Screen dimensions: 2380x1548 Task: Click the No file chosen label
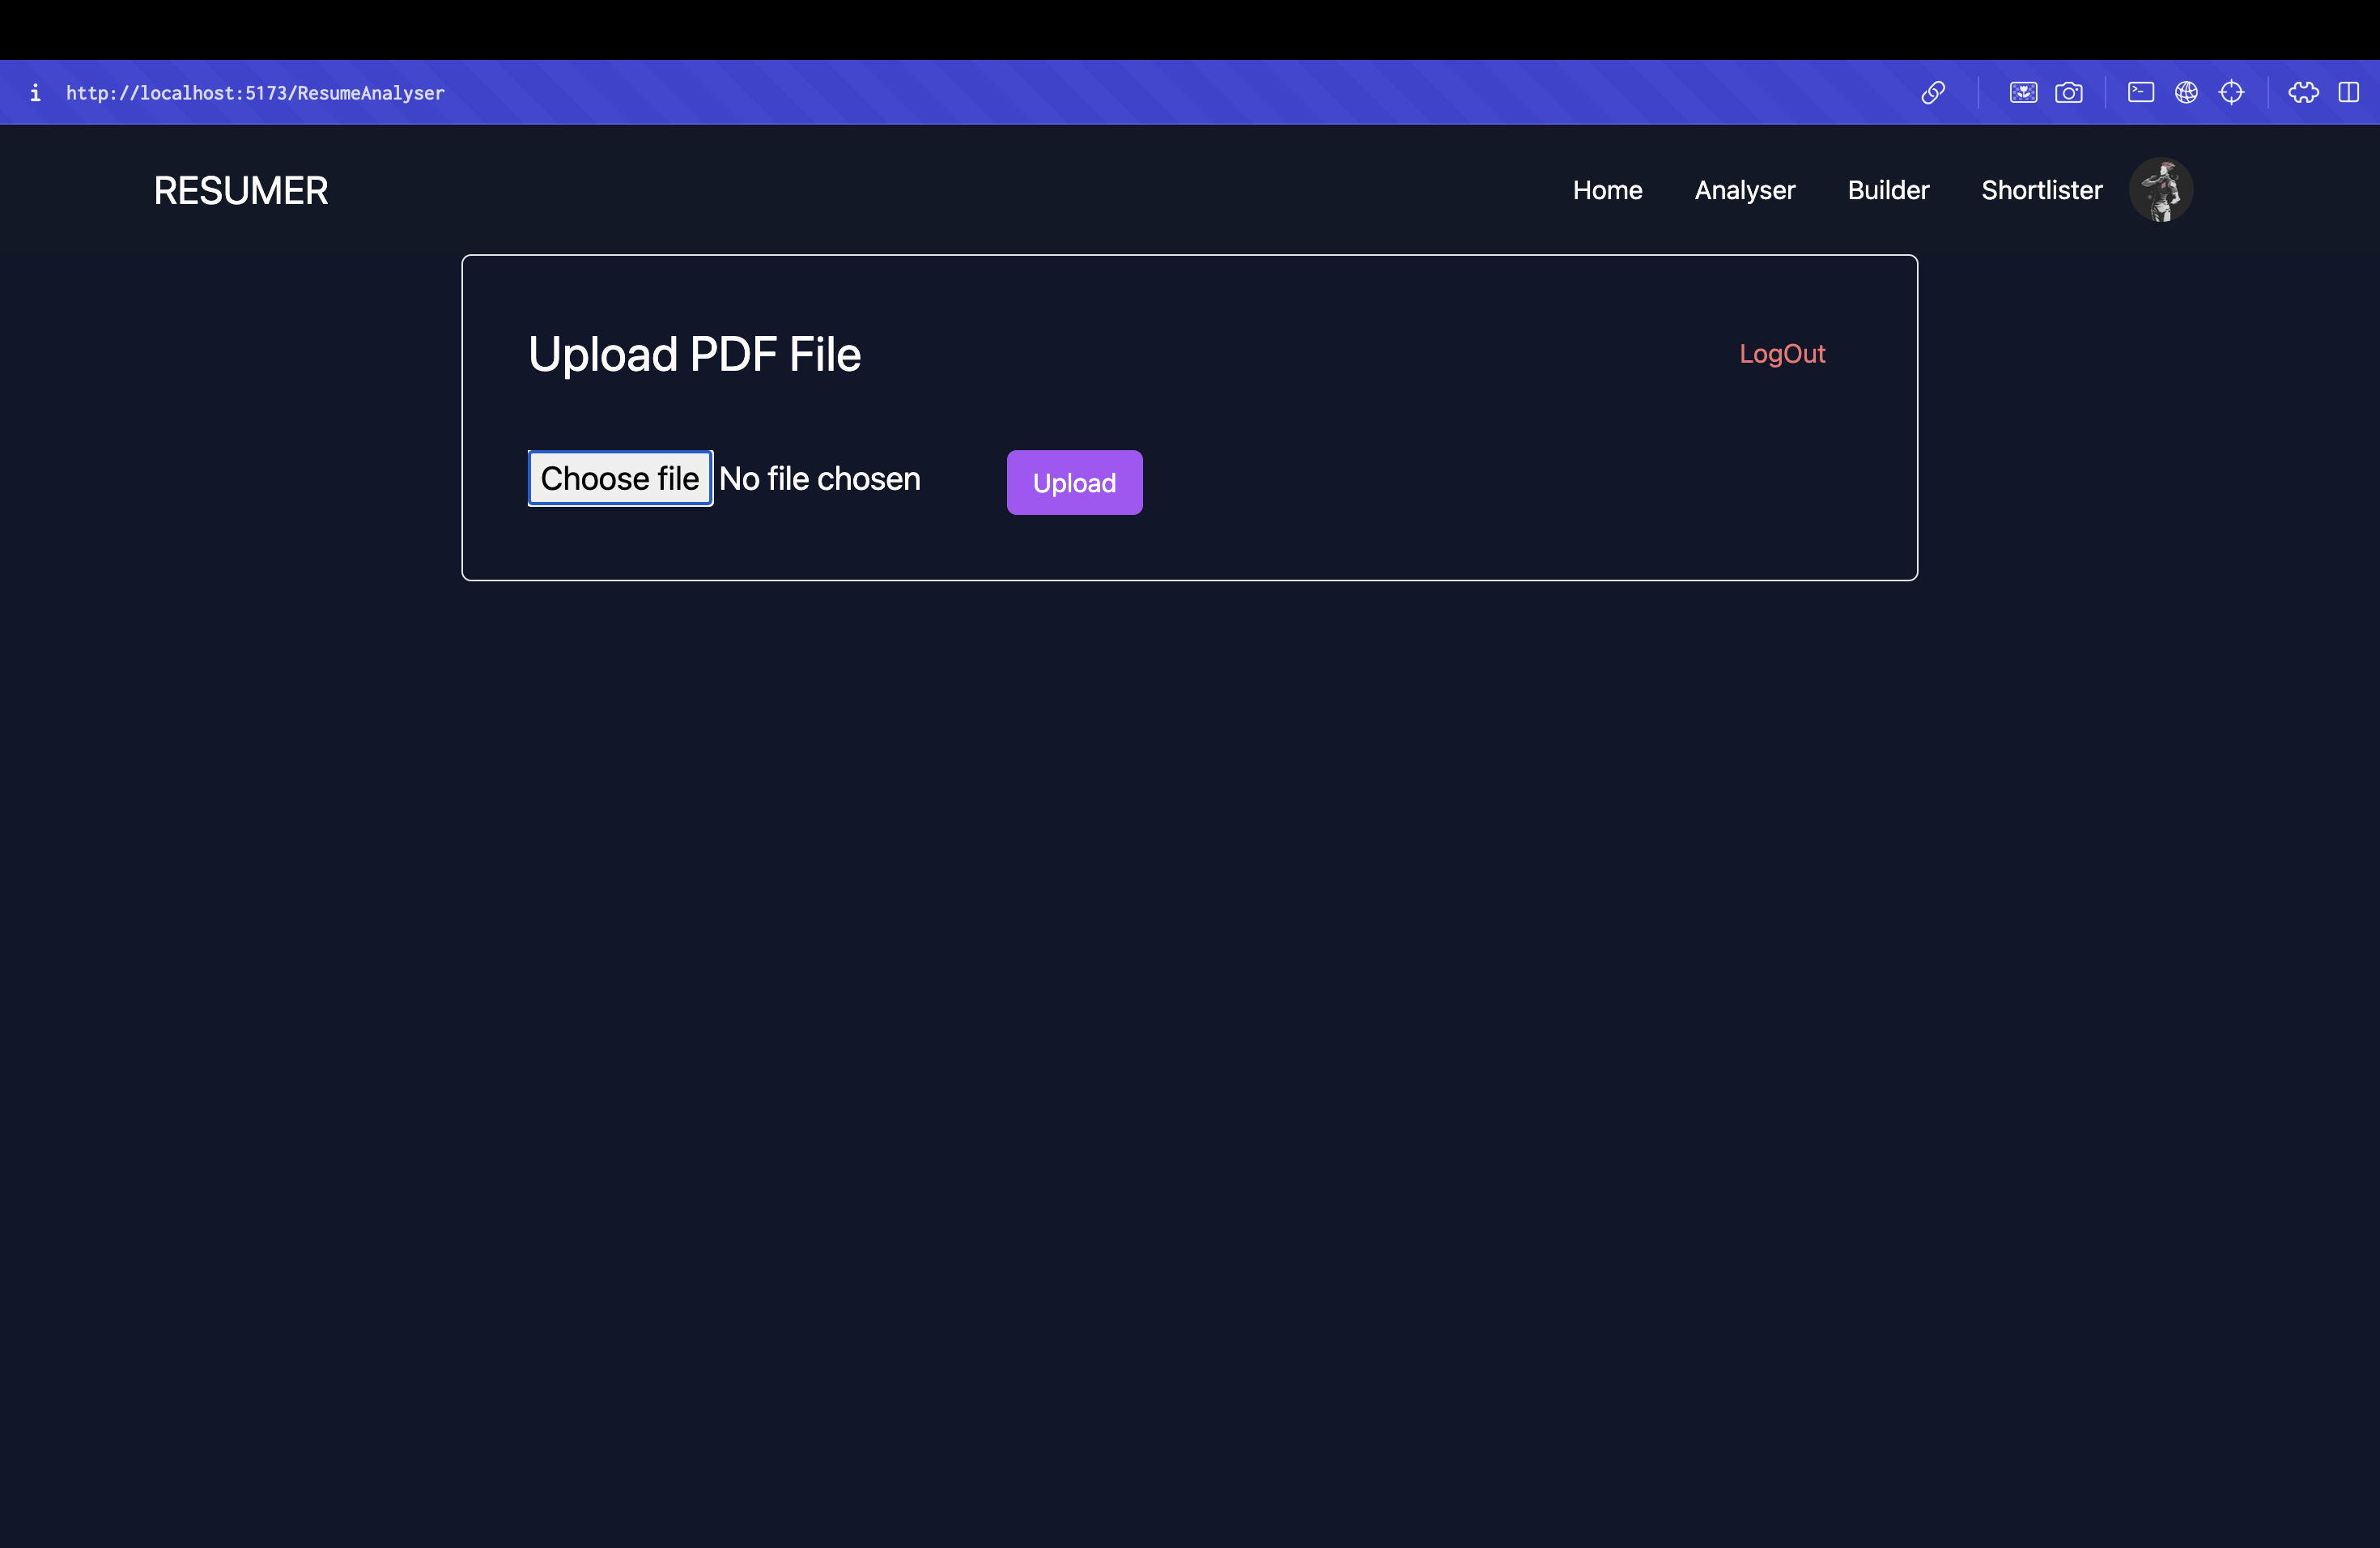point(819,479)
